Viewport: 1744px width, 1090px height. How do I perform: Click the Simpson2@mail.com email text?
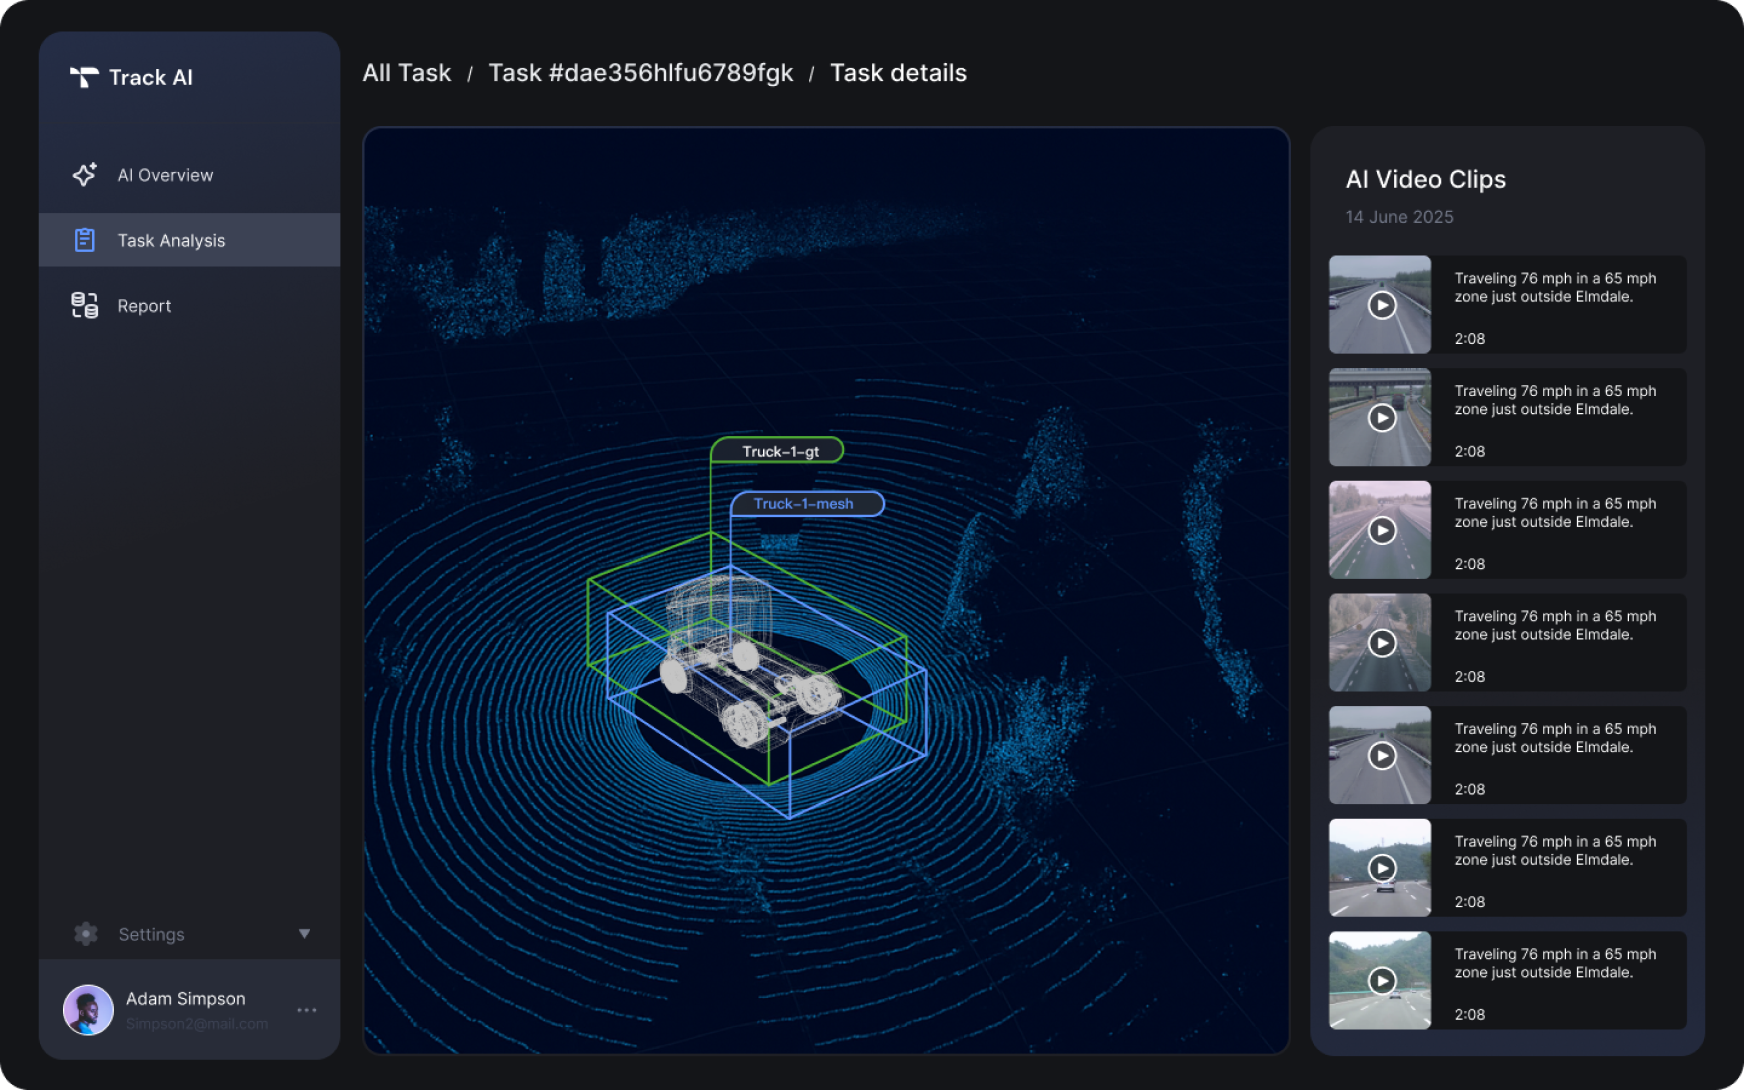[x=197, y=1024]
